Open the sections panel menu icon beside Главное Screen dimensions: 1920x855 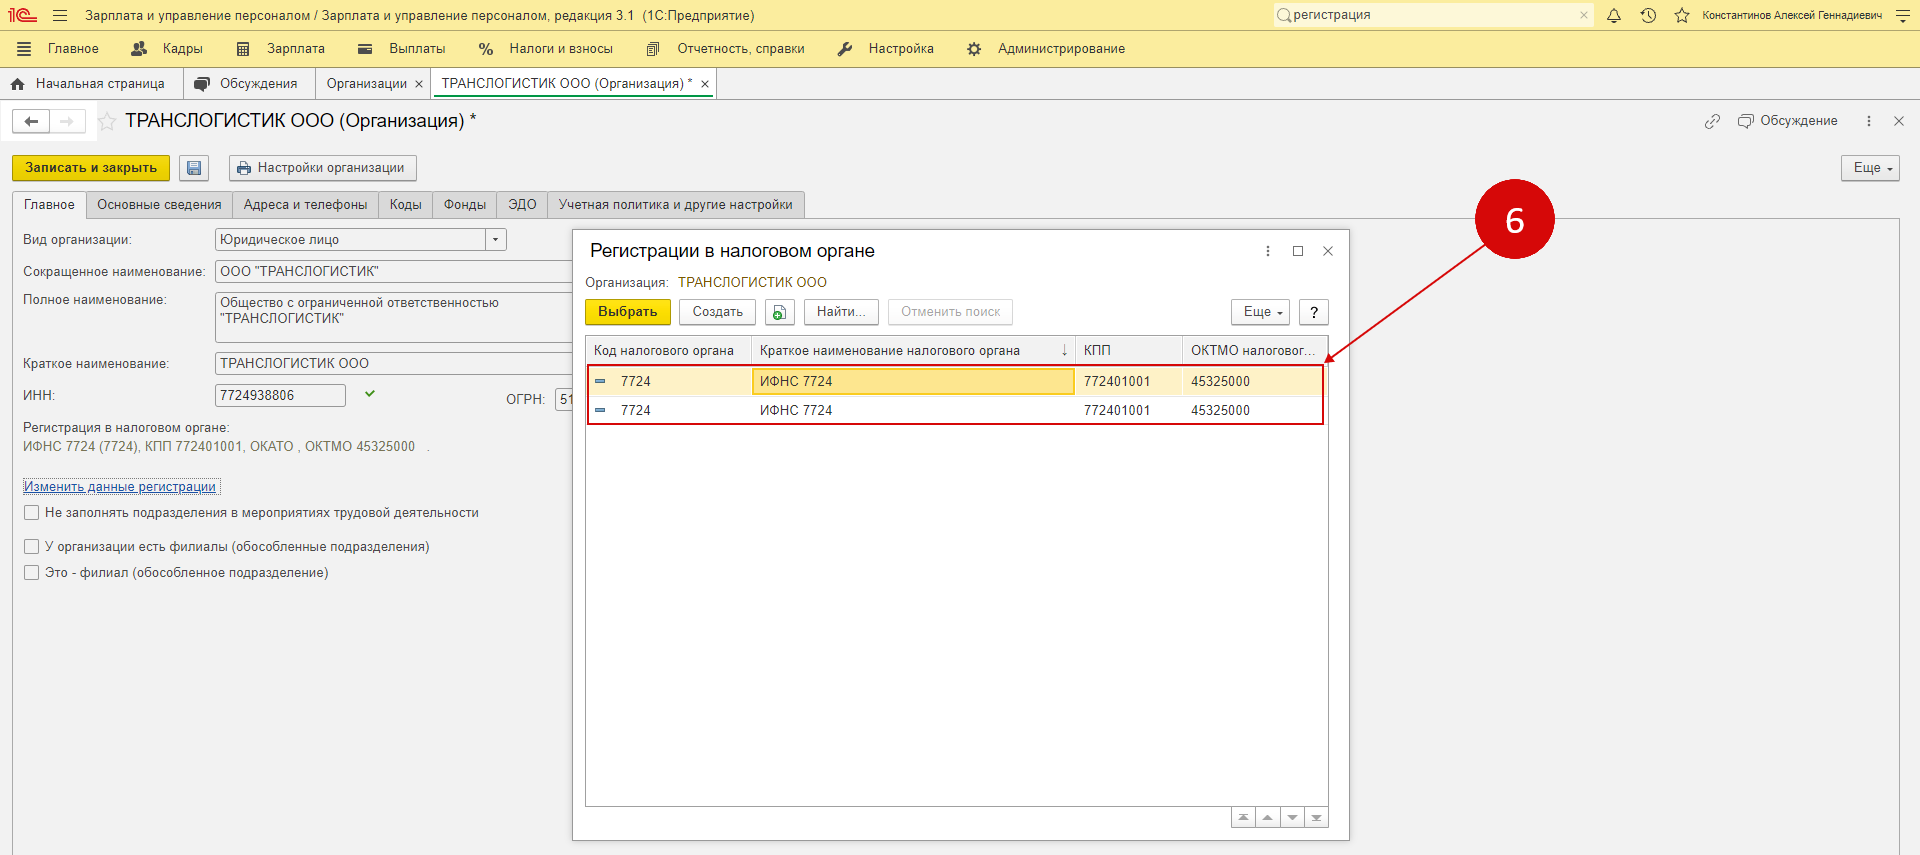pyautogui.click(x=24, y=49)
